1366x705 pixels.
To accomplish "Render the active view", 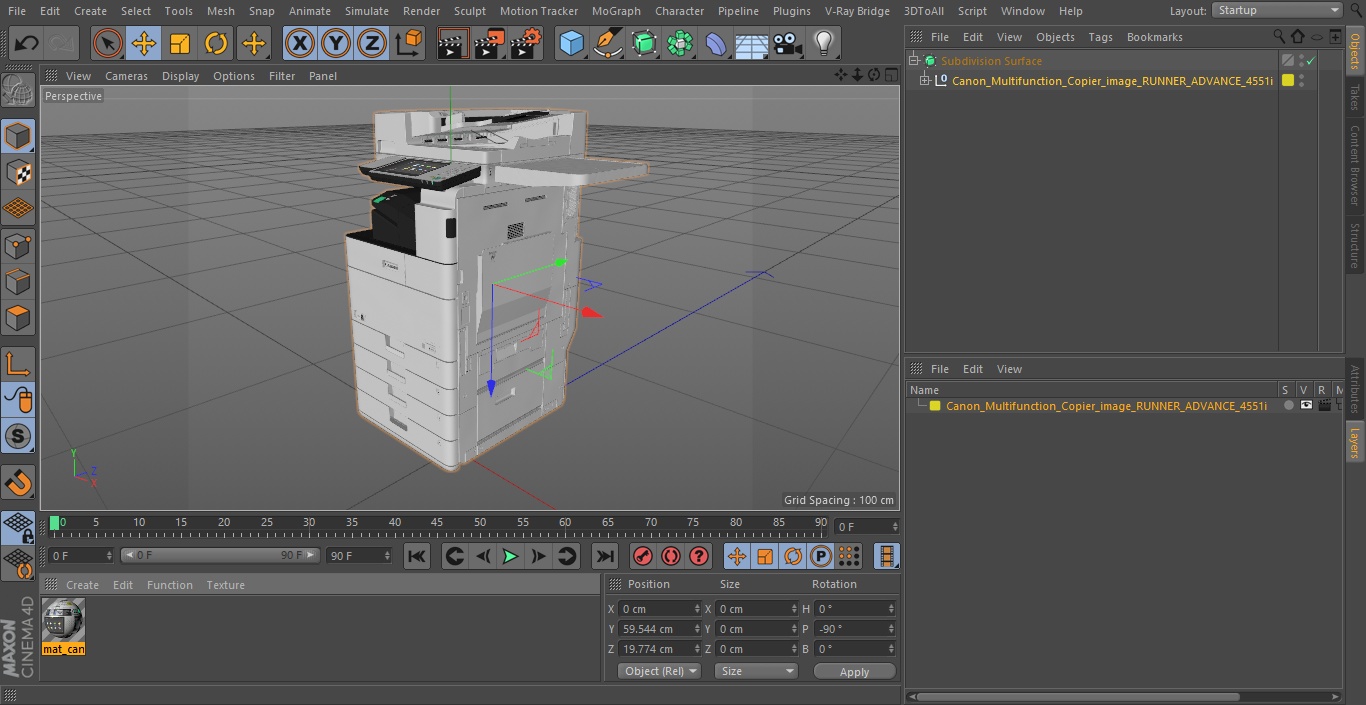I will pos(453,43).
